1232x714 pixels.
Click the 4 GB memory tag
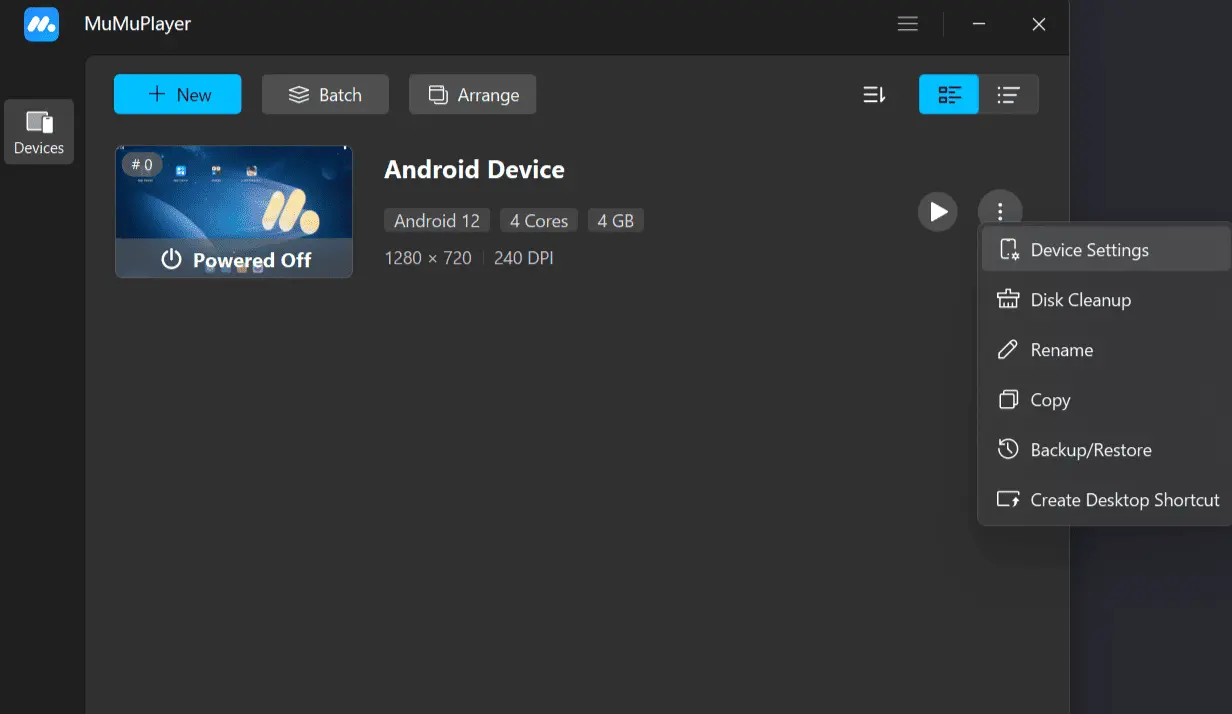point(616,221)
